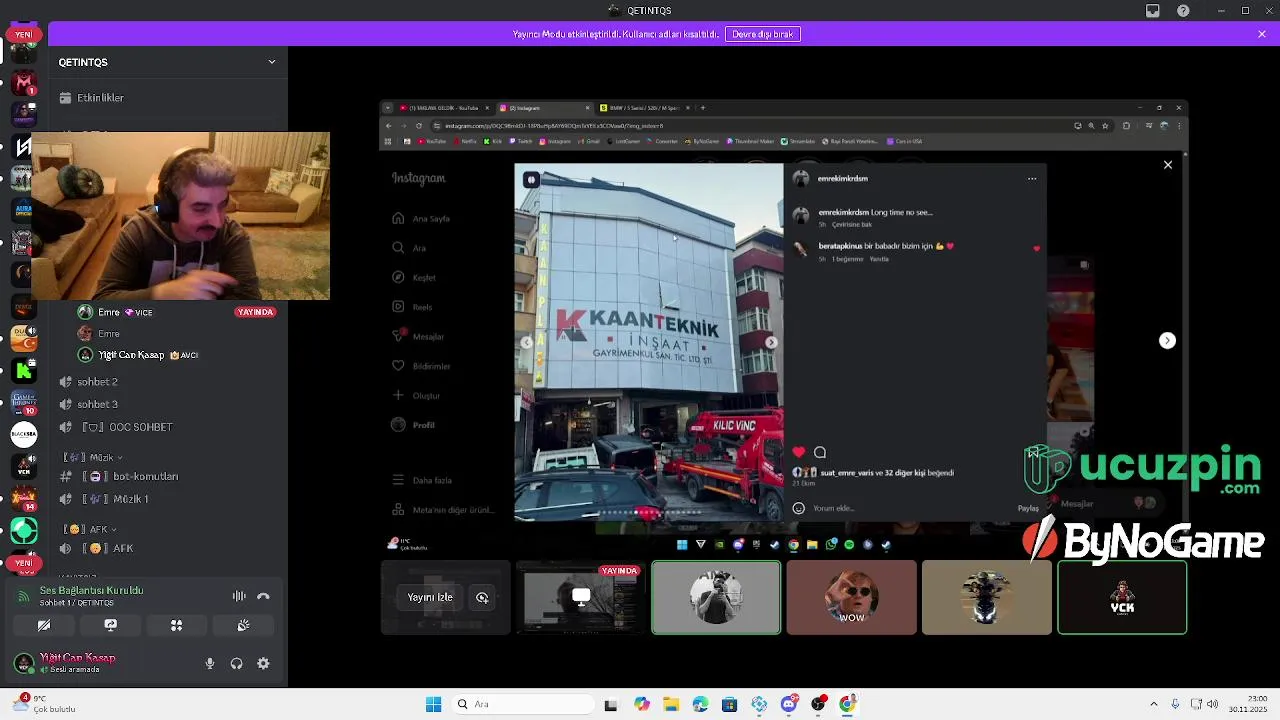1280x720 pixels.
Task: Select the motorcycle avatar participant tile
Action: [x=987, y=598]
